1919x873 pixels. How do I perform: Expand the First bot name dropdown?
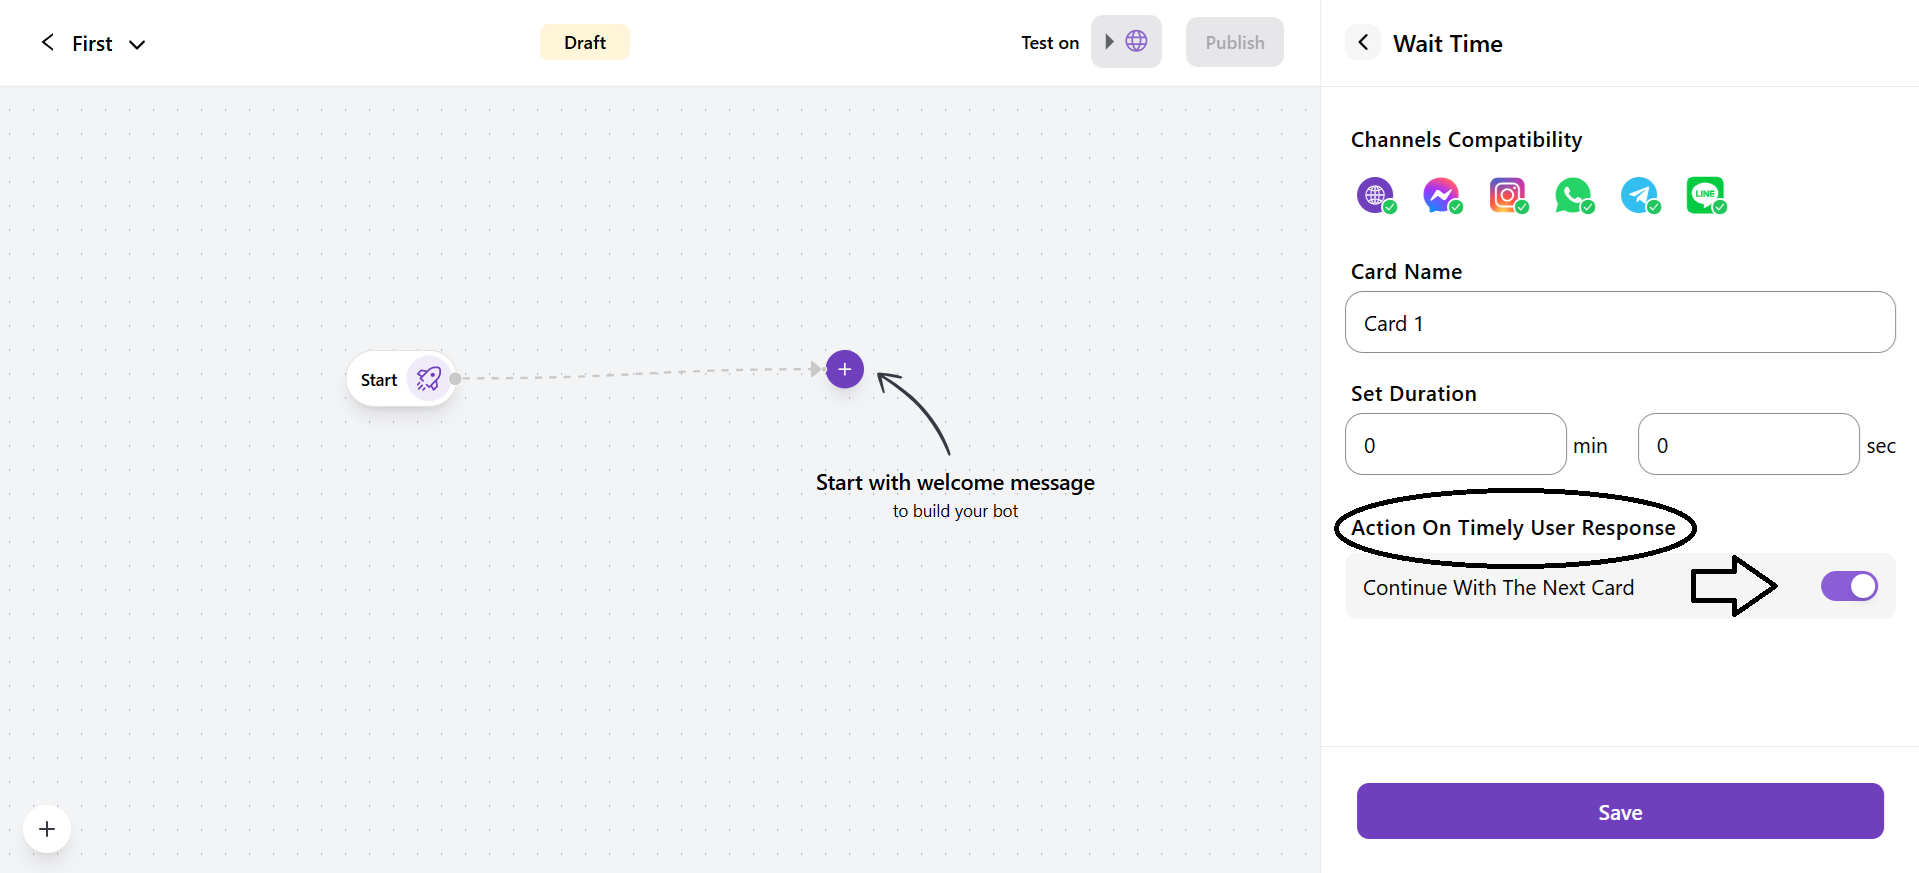(x=137, y=44)
